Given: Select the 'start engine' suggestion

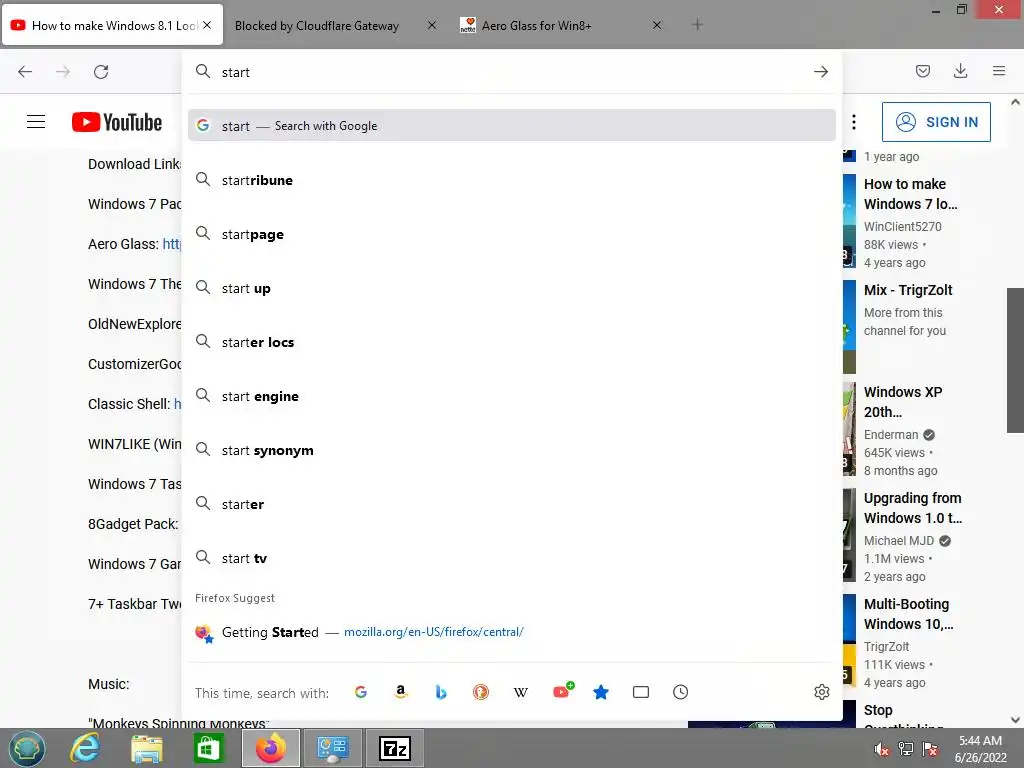Looking at the screenshot, I should coord(512,396).
